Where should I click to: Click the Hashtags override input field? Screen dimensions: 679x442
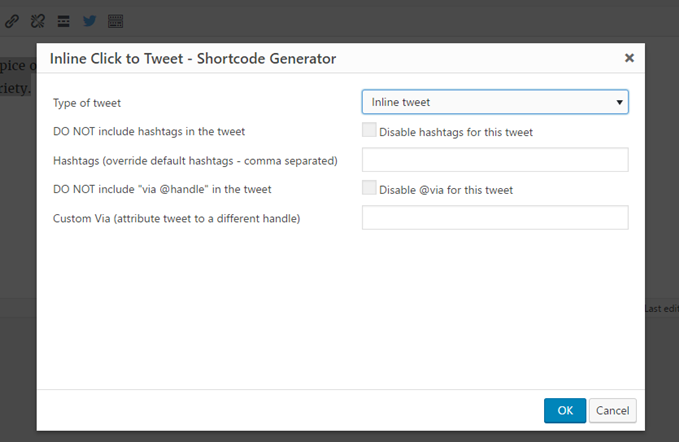click(x=495, y=160)
